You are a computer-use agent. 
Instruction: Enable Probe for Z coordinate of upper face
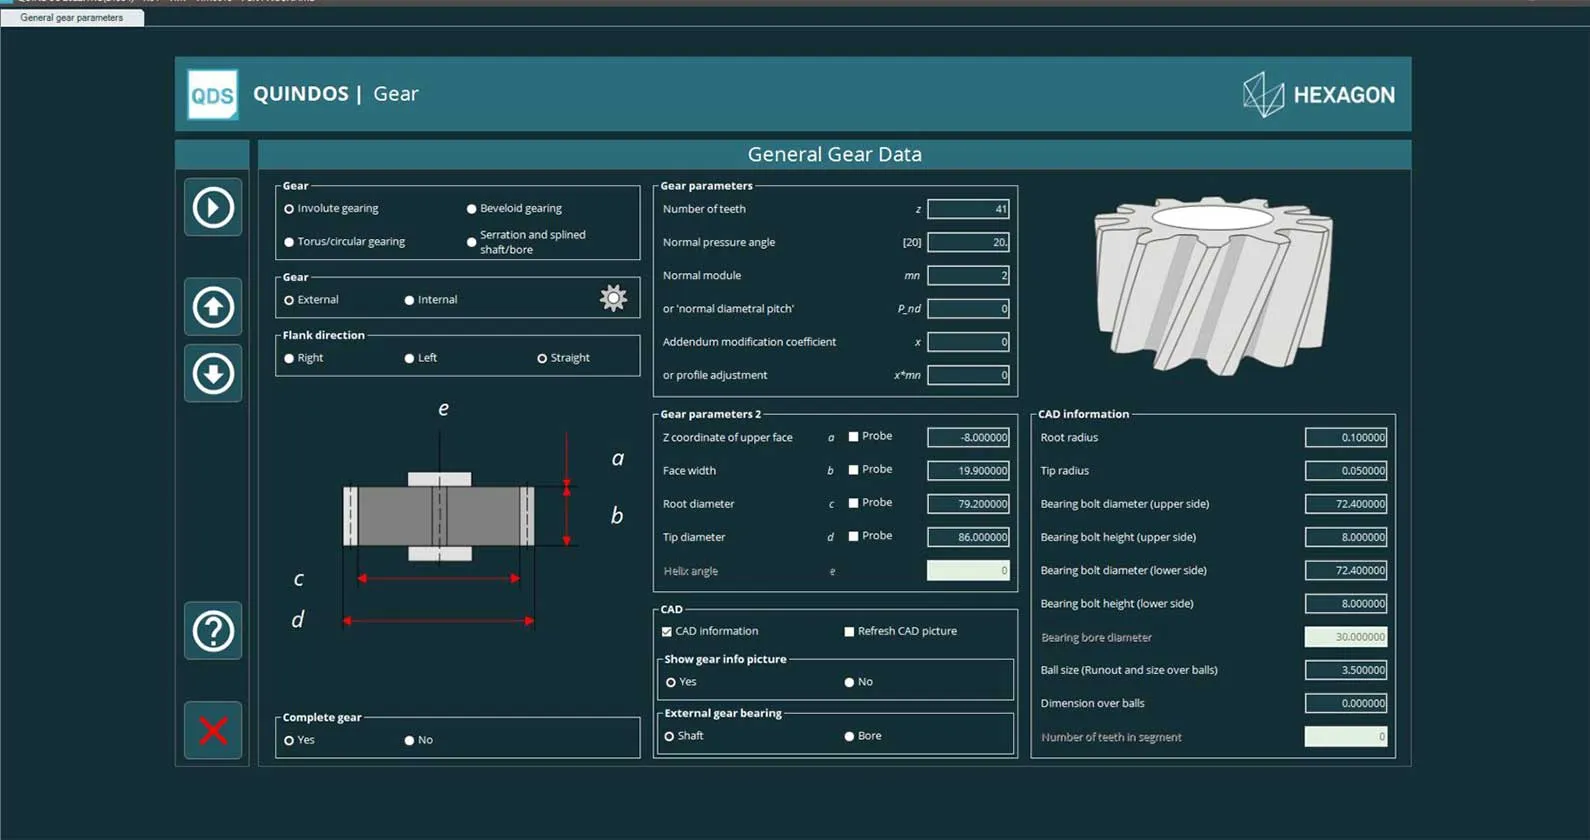tap(853, 437)
